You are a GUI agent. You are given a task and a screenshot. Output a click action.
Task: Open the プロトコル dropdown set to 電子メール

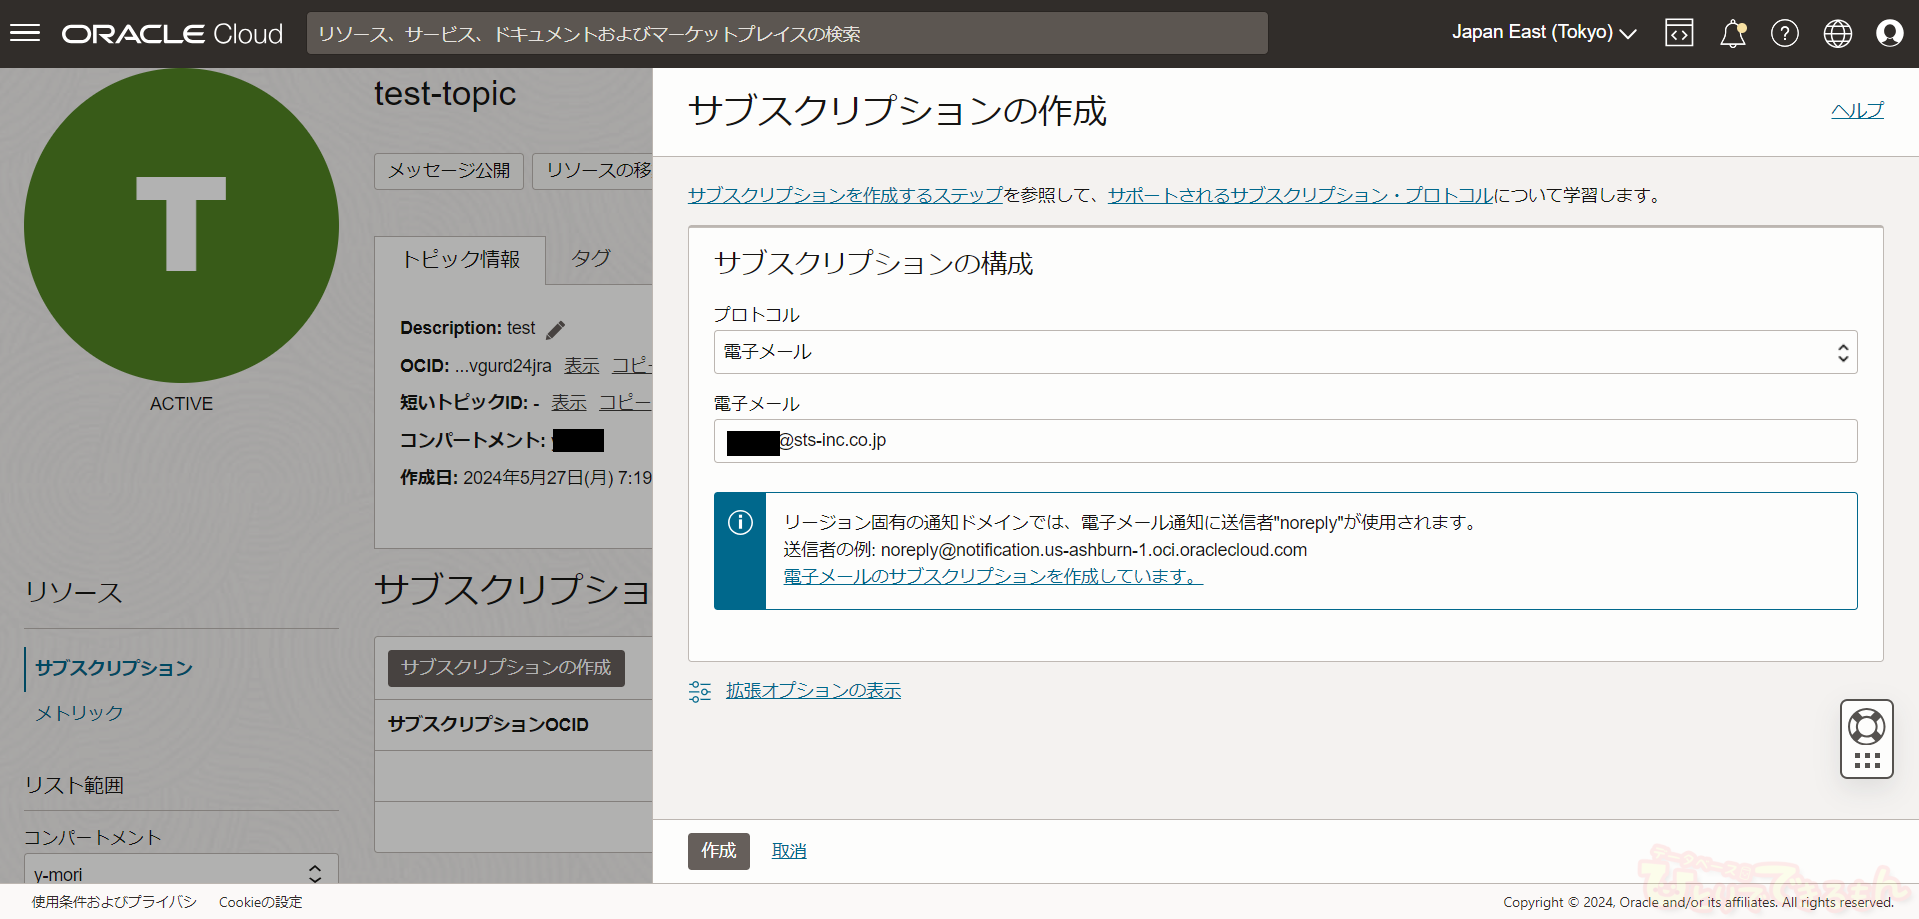click(x=1285, y=352)
